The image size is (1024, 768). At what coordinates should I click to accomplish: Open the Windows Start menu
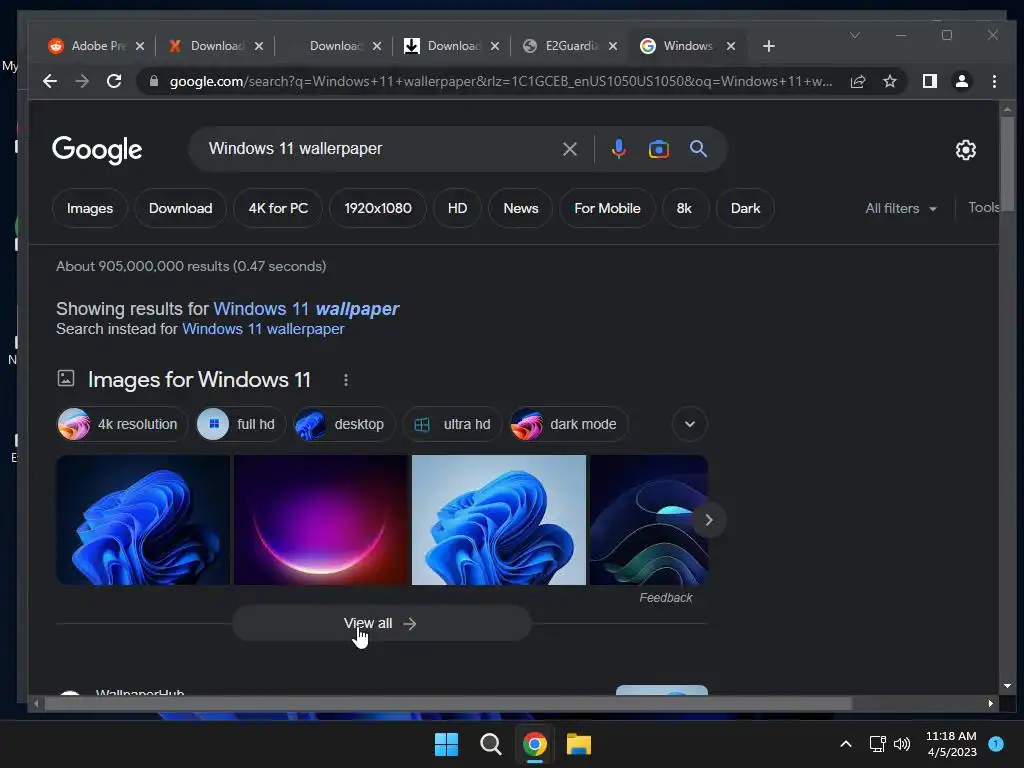click(x=447, y=744)
